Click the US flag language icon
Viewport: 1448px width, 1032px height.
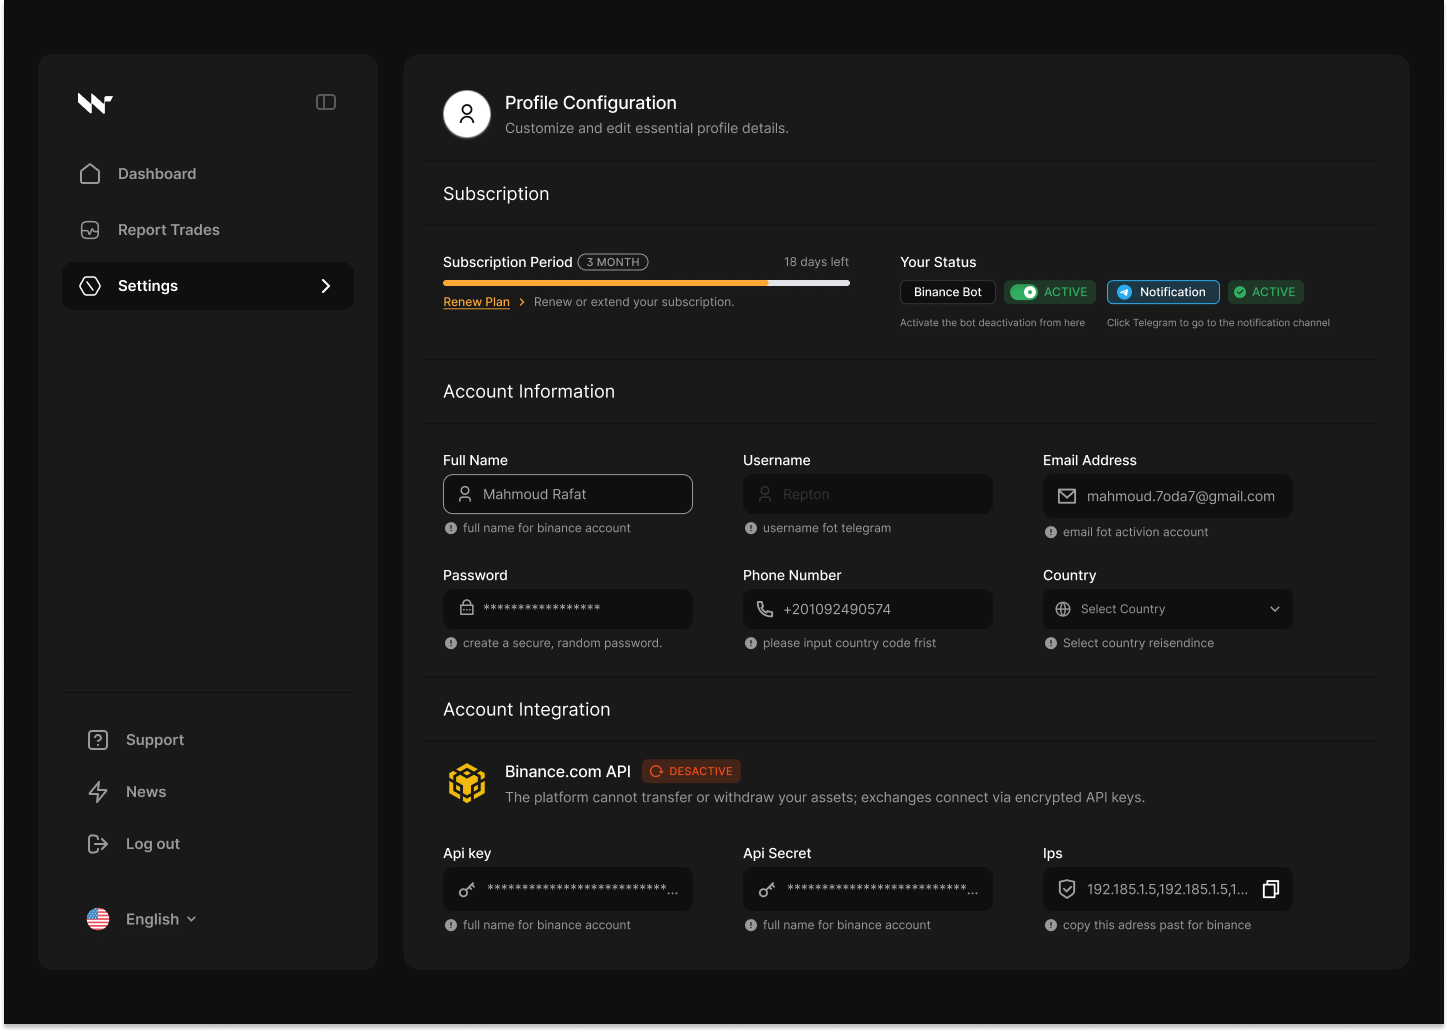point(98,919)
